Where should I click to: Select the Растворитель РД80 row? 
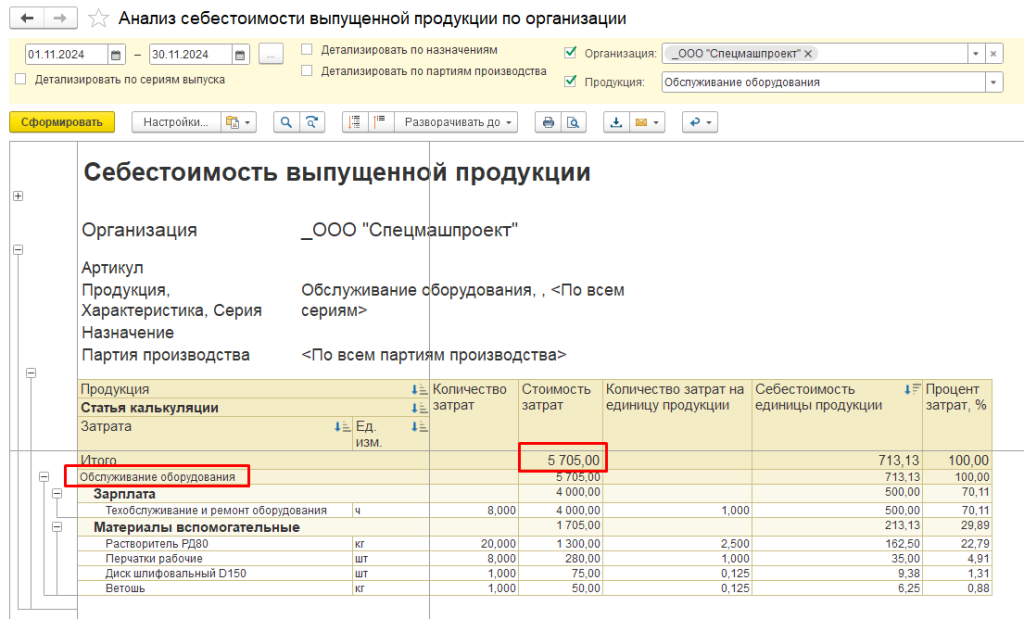[157, 543]
